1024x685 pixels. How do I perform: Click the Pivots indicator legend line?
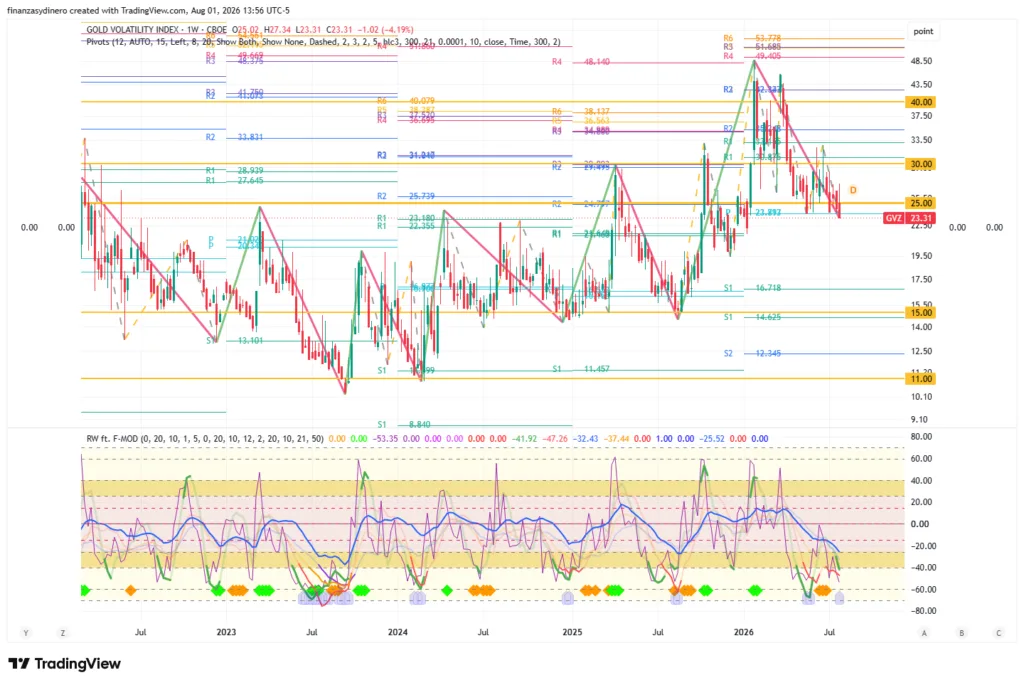pyautogui.click(x=323, y=42)
